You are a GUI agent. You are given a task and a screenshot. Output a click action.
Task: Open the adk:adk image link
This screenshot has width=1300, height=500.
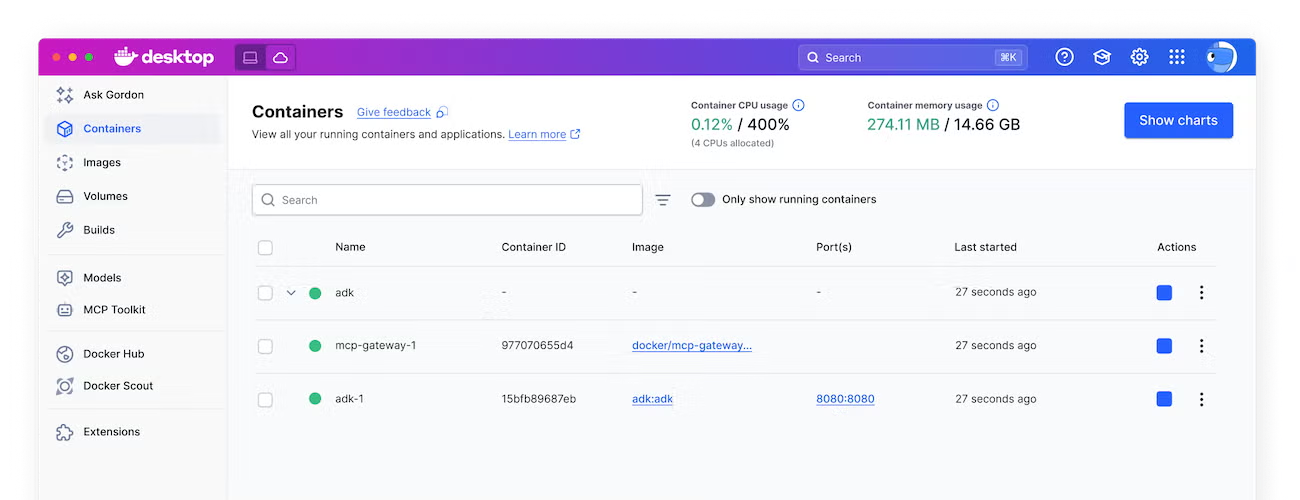652,399
